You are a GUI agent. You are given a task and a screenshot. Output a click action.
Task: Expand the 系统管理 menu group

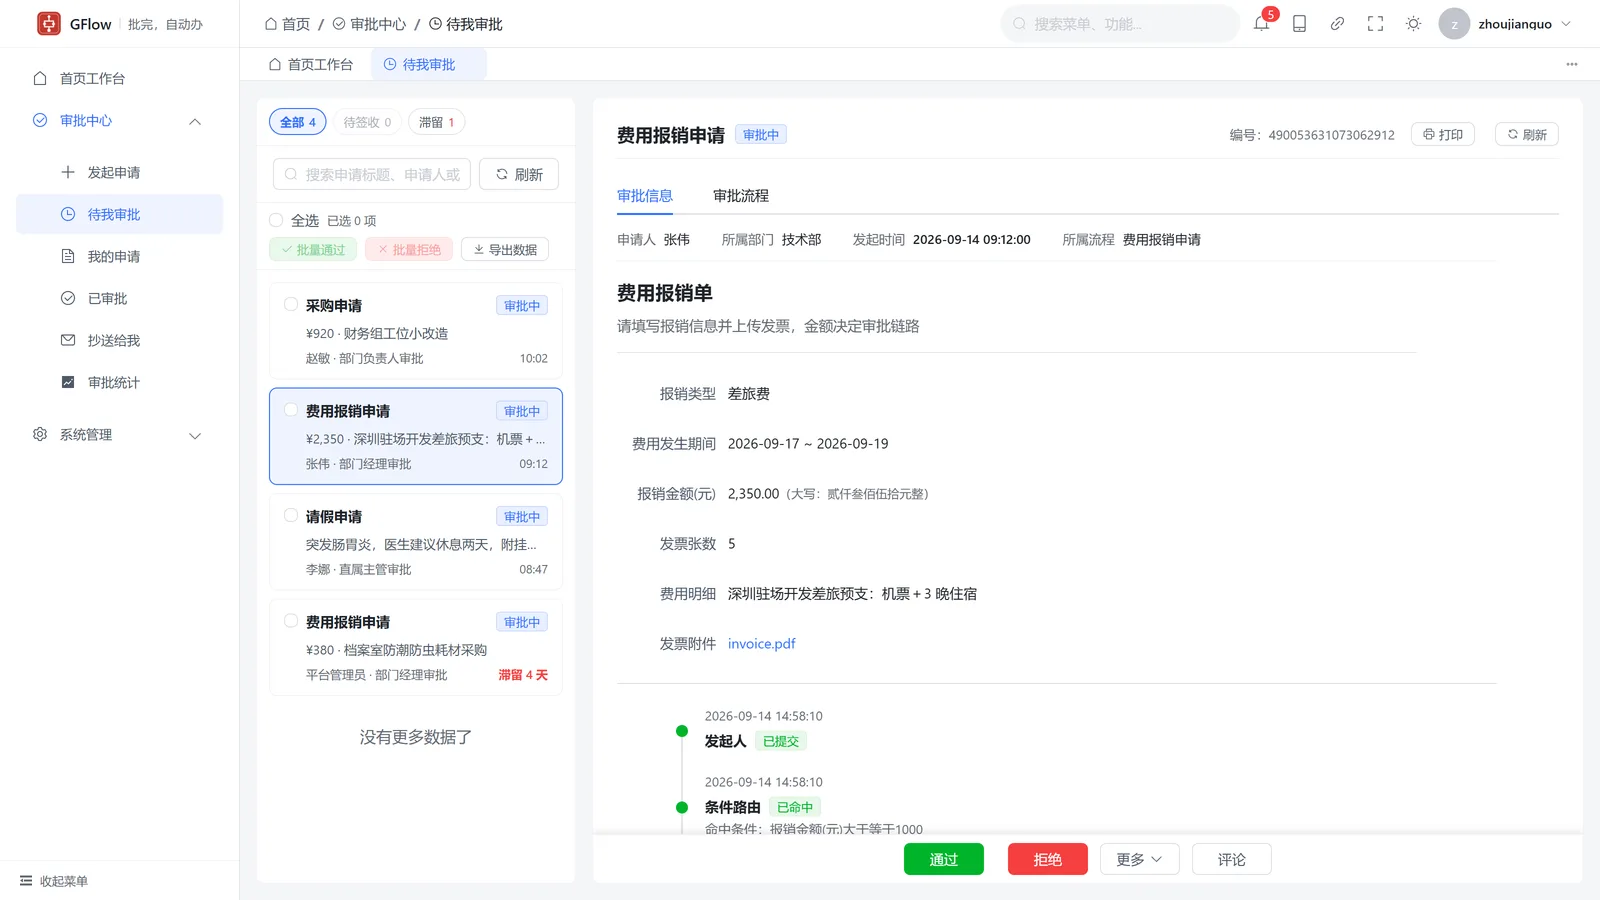tap(119, 434)
